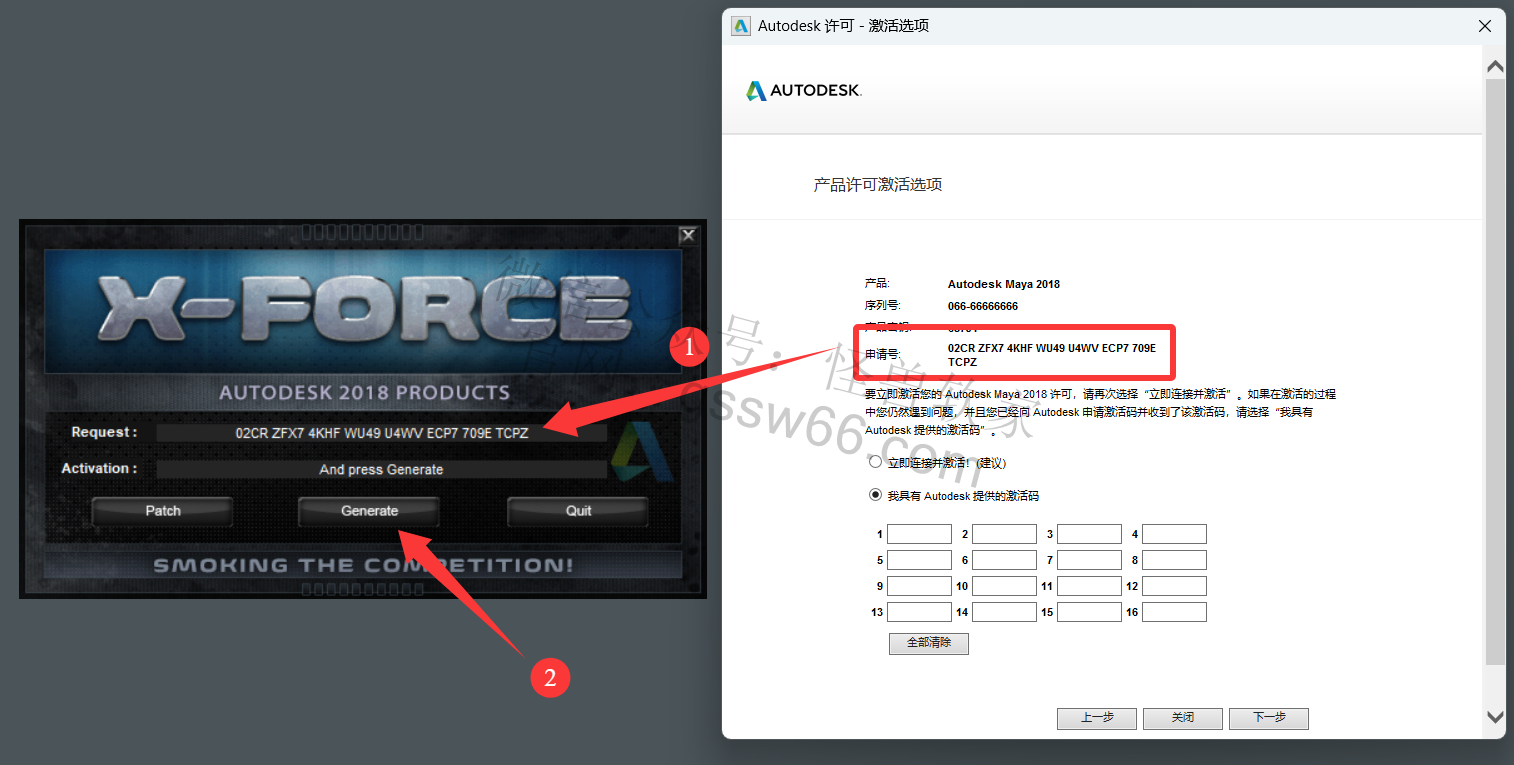Click activation code box 12
This screenshot has height=765, width=1514.
(x=1174, y=586)
